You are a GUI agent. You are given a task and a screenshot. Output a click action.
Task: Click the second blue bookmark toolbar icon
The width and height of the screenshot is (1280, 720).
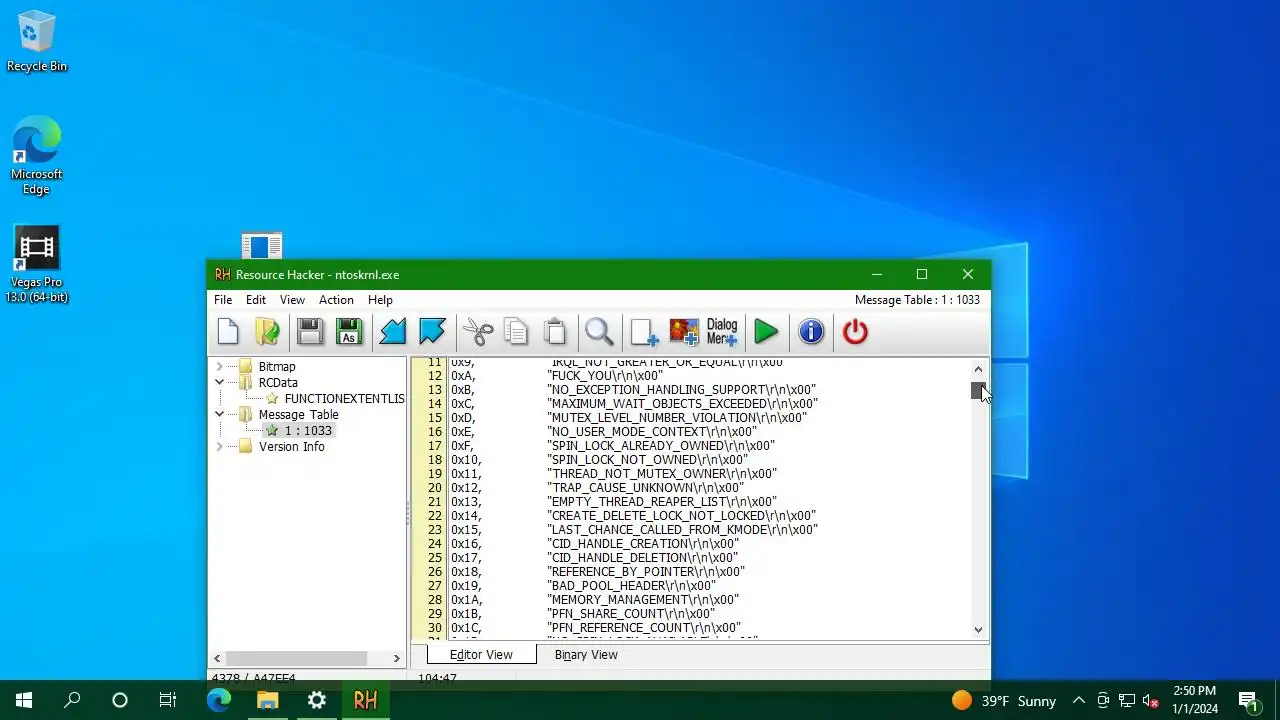pyautogui.click(x=432, y=332)
